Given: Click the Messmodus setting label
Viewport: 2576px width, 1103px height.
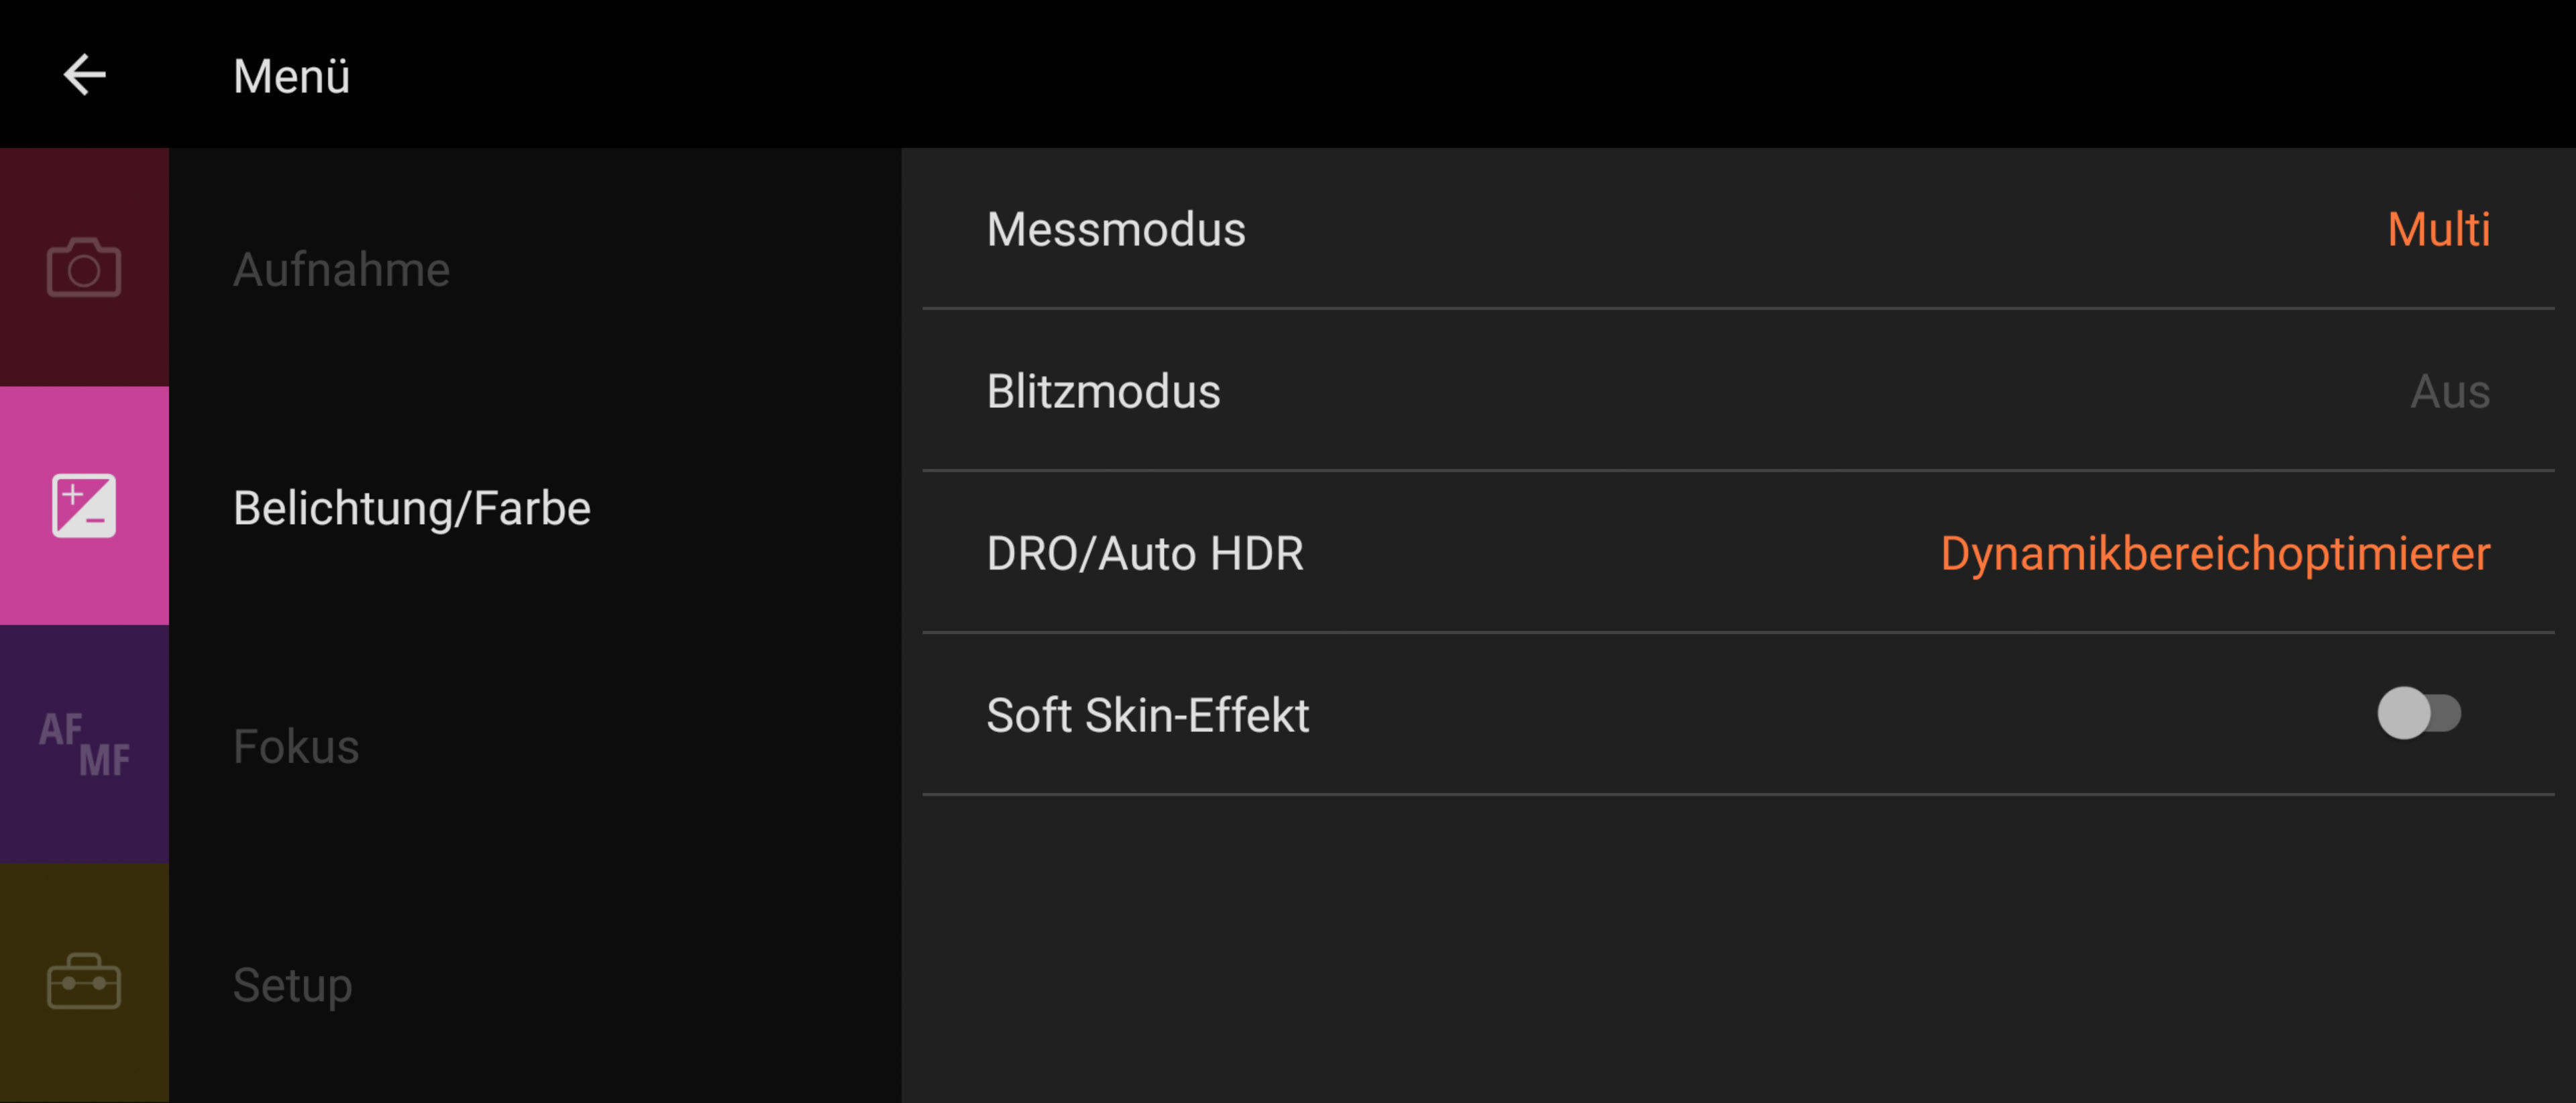Looking at the screenshot, I should tap(1116, 230).
